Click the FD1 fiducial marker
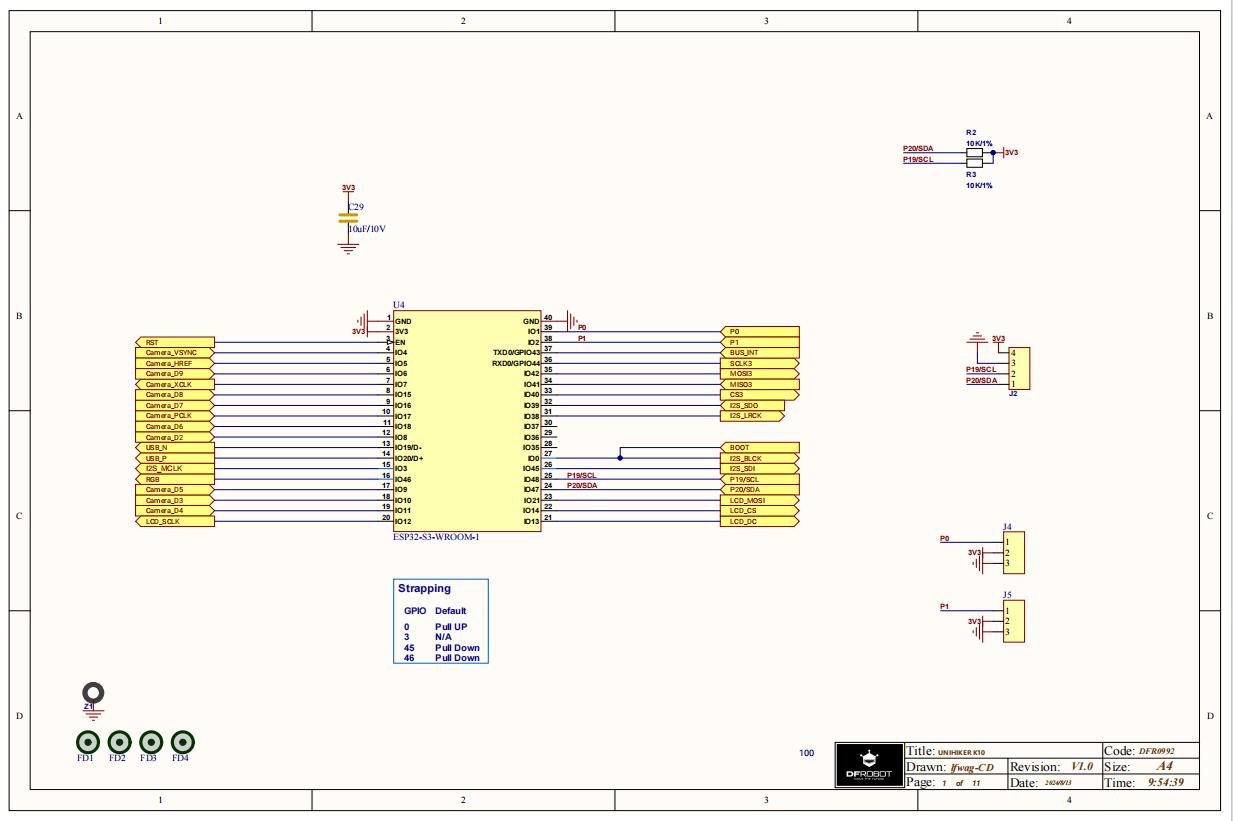Viewport: 1233px width, 821px height. [88, 742]
